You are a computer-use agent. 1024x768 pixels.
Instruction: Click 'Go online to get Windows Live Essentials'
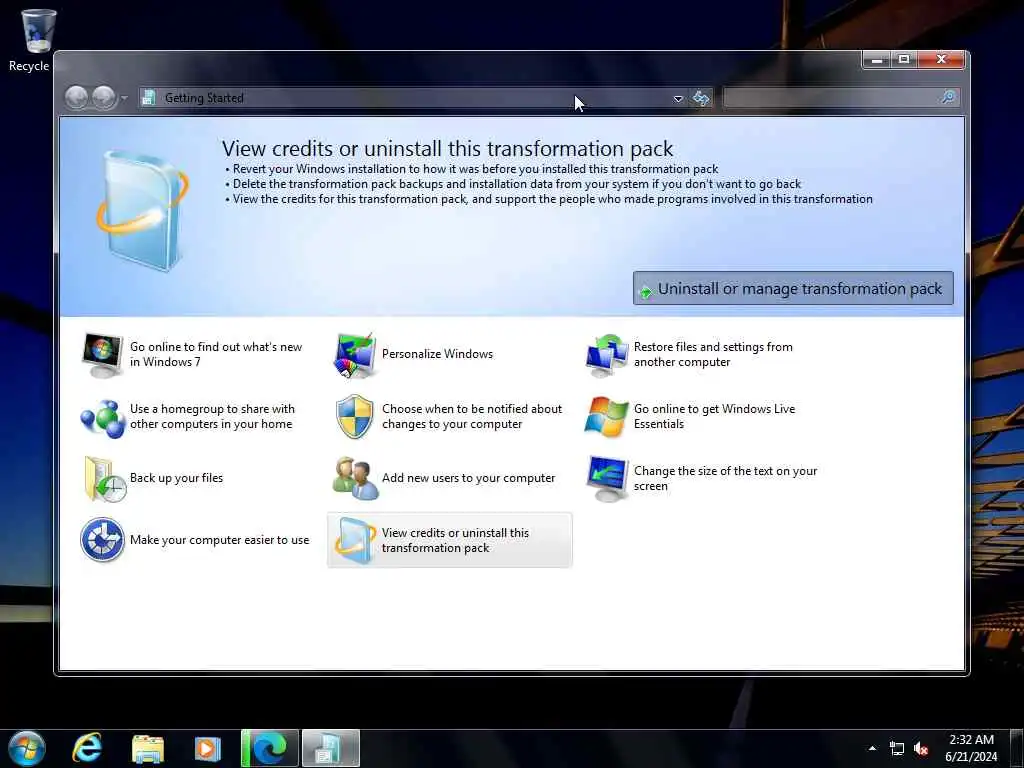click(714, 416)
